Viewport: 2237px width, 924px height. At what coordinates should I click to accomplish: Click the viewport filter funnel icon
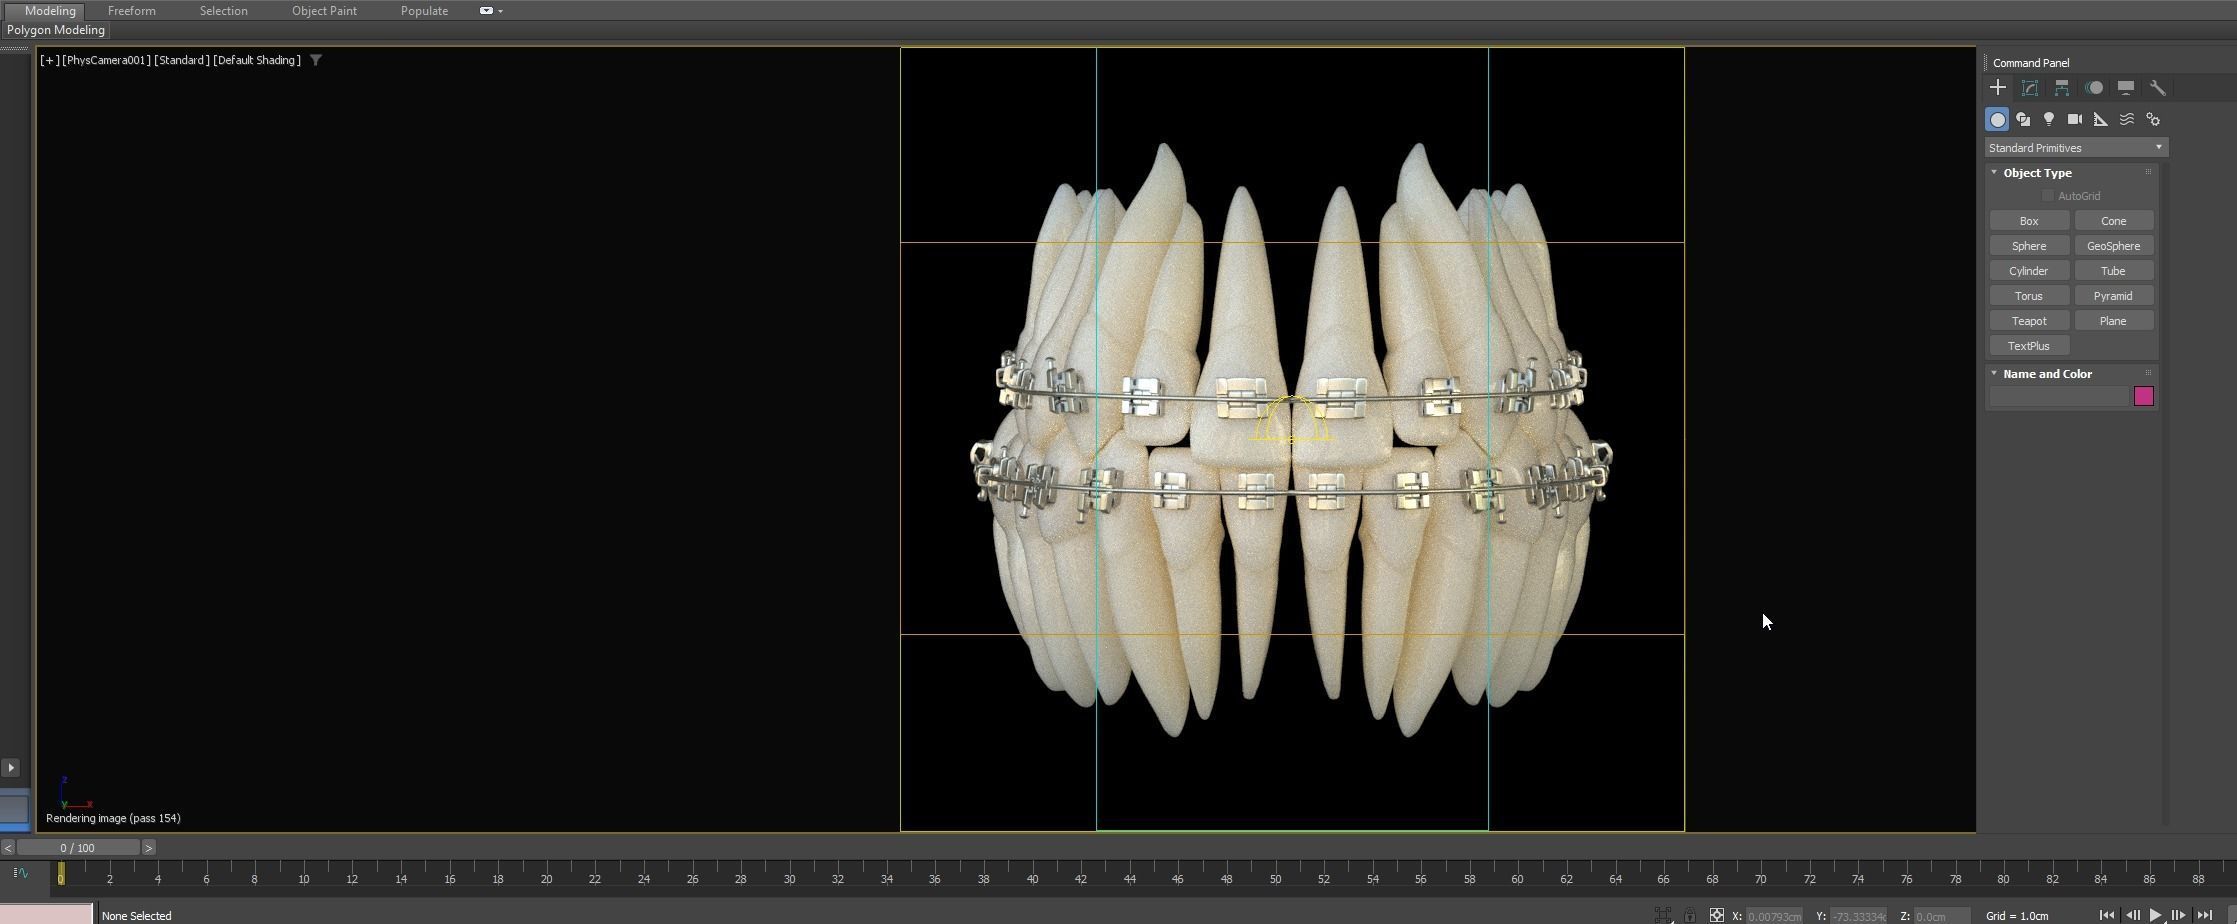pos(316,60)
